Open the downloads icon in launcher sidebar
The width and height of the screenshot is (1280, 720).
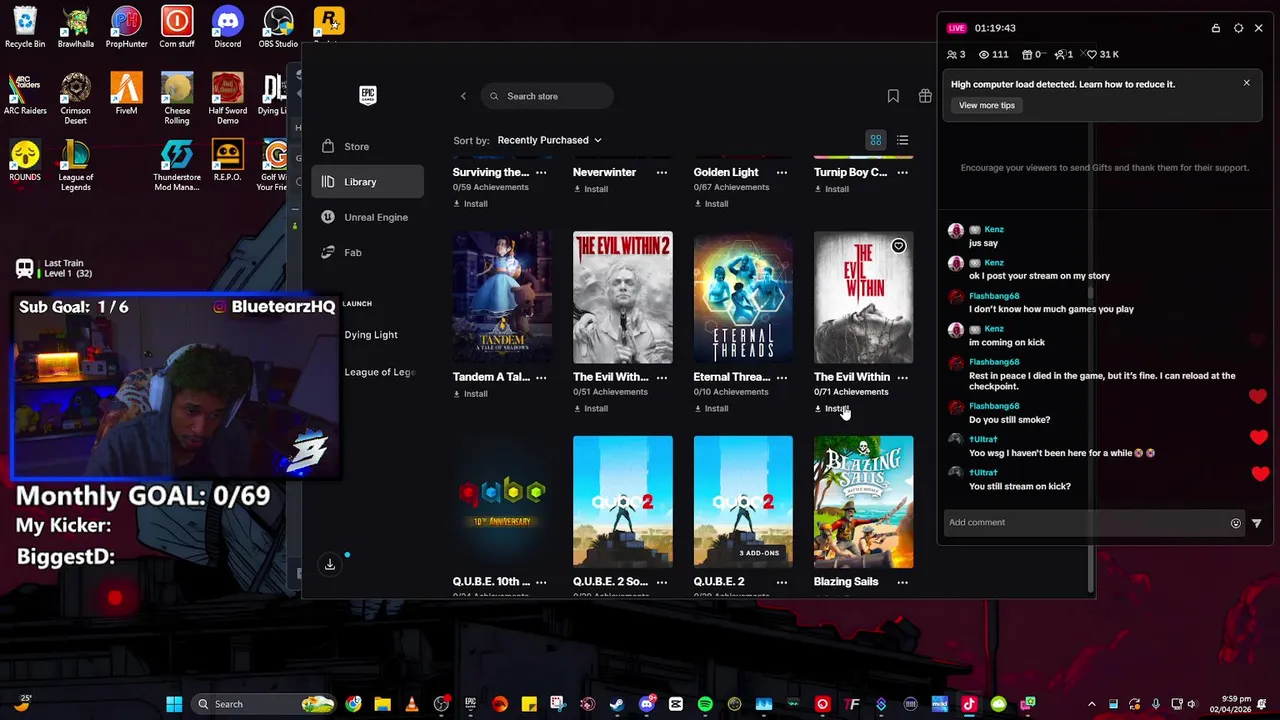330,565
